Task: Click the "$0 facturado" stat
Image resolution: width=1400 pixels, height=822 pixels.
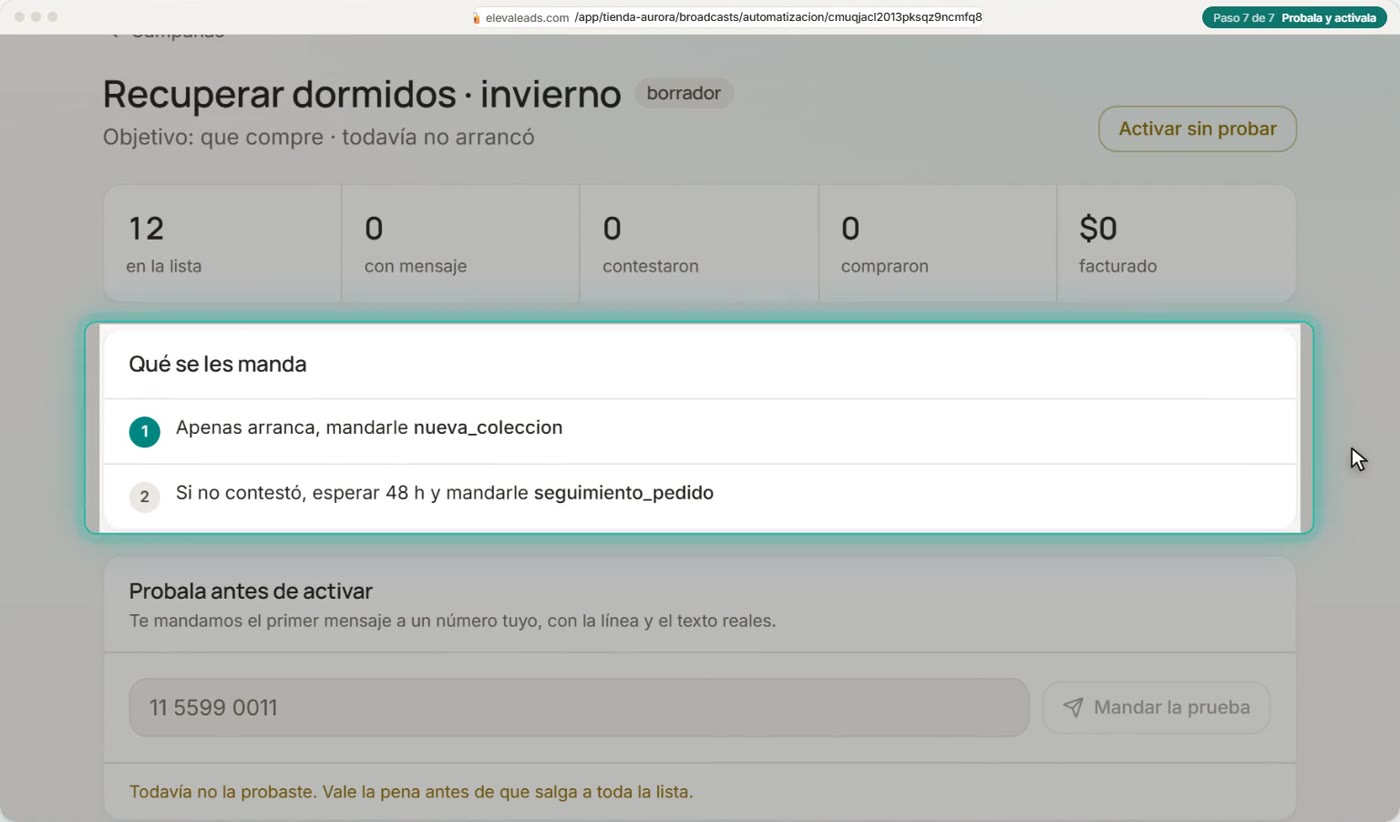Action: (x=1176, y=243)
